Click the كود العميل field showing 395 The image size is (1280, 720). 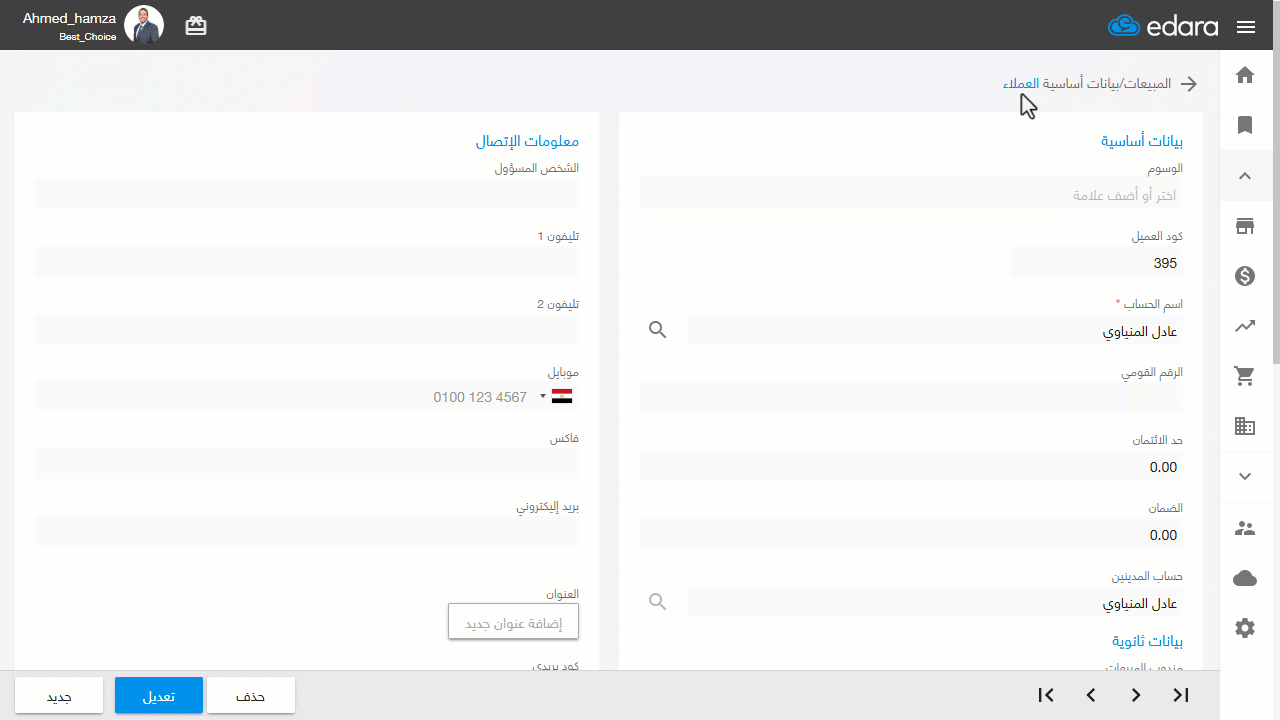[x=1097, y=262]
